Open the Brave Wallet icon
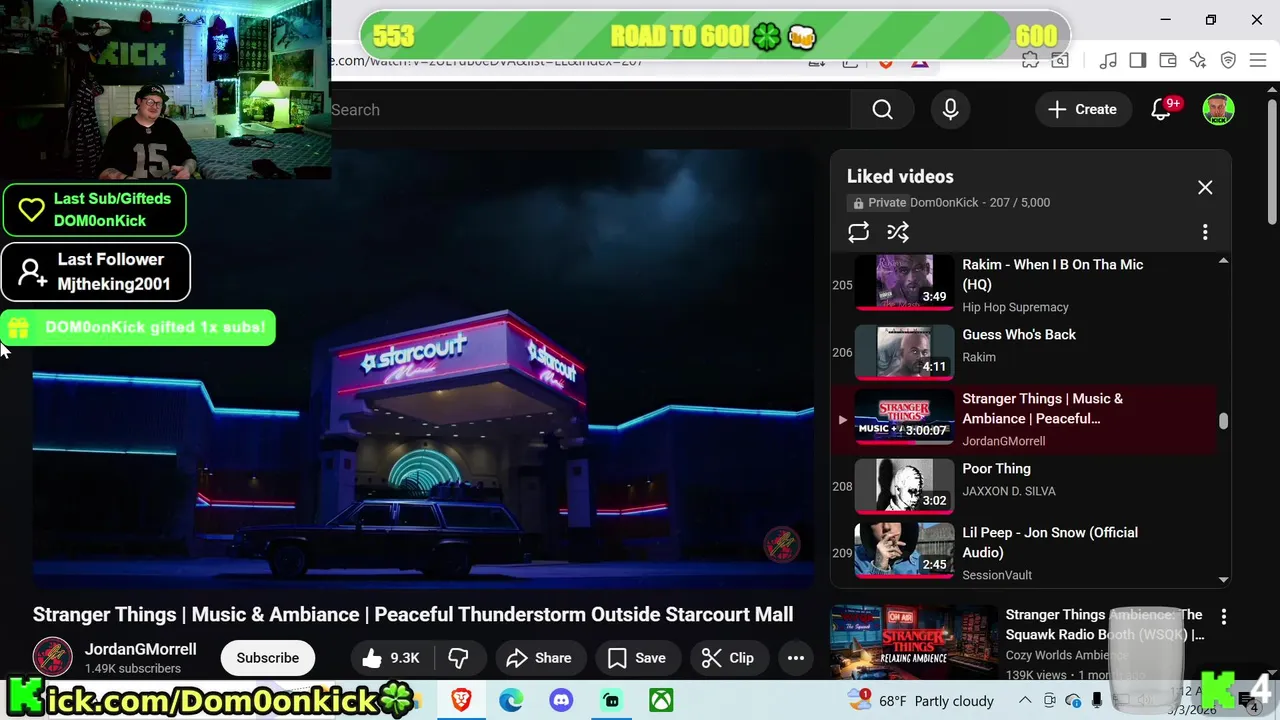Screen dimensions: 1280x720 pos(1168,61)
